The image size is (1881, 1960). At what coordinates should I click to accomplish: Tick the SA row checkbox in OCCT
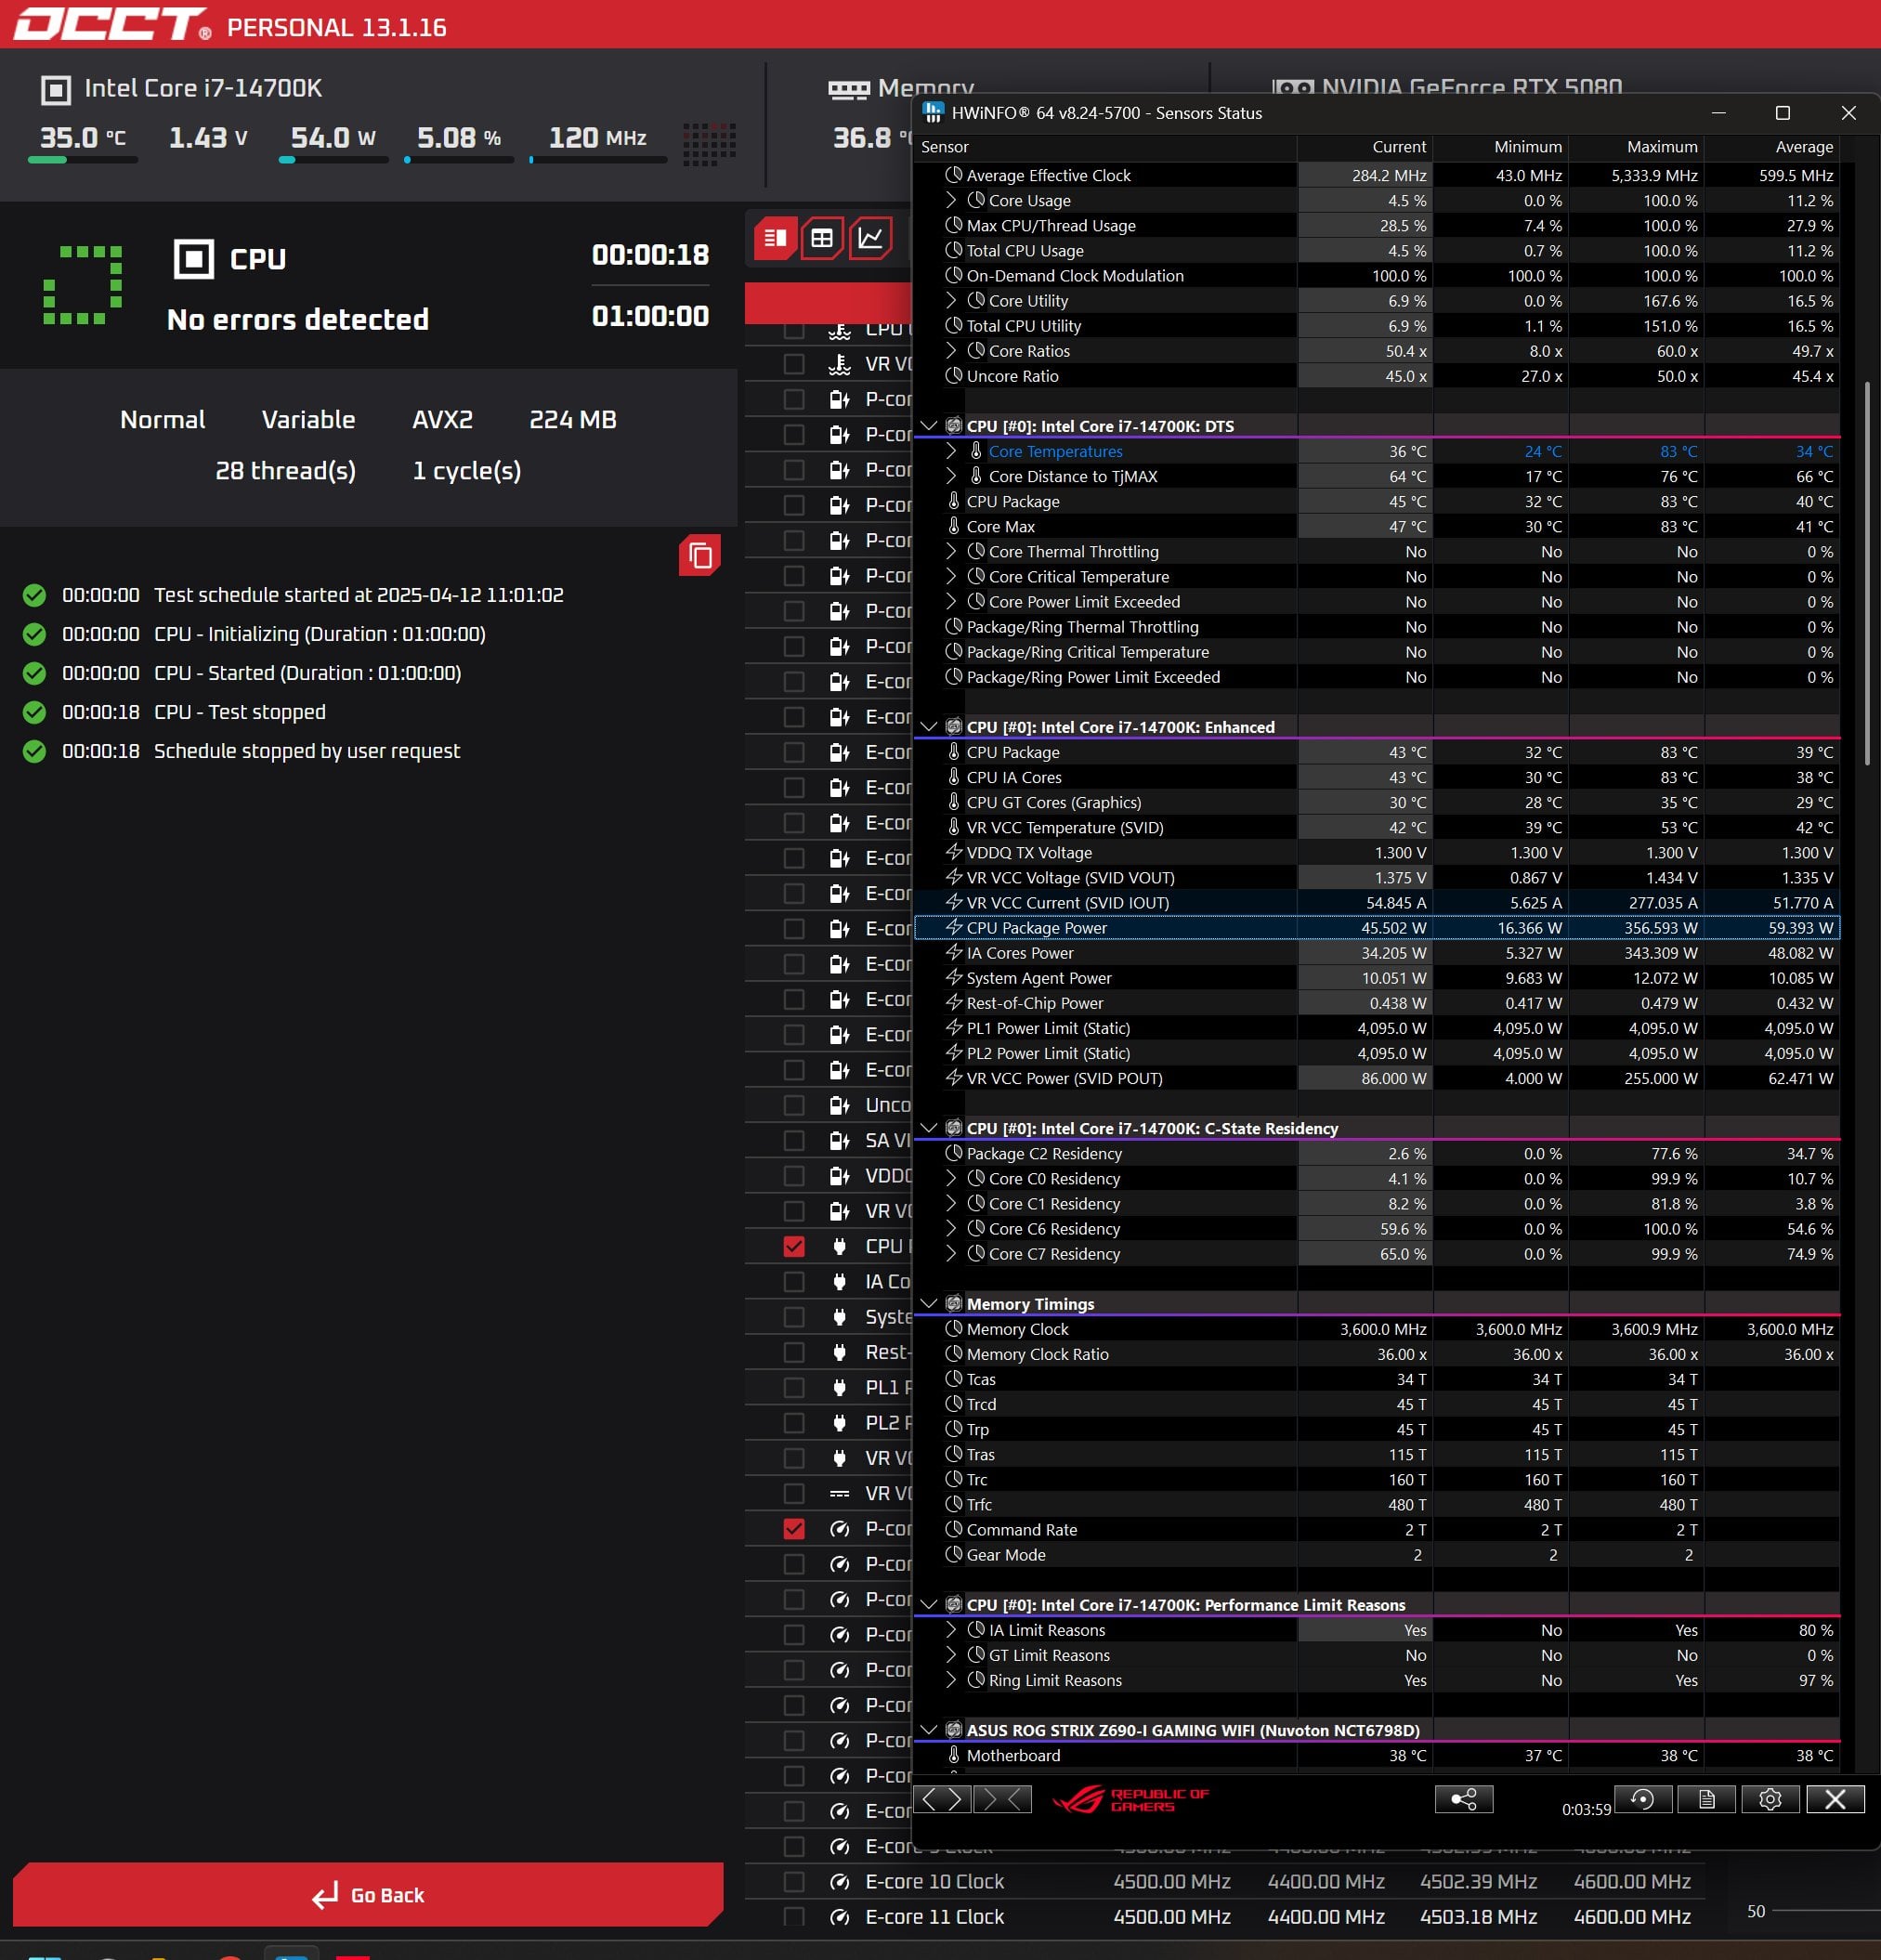coord(794,1141)
